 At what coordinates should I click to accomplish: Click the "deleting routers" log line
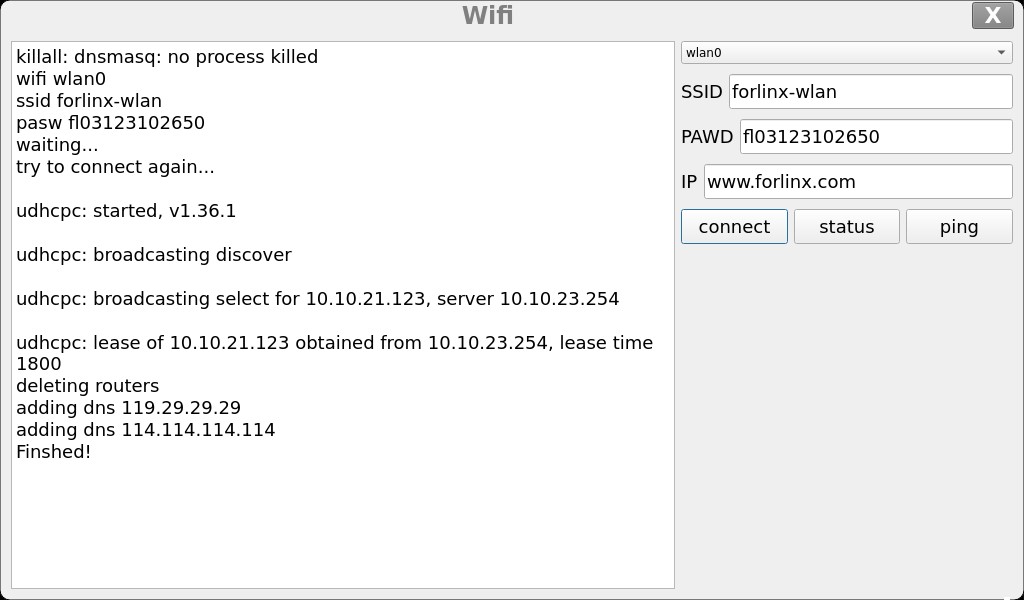(x=87, y=386)
